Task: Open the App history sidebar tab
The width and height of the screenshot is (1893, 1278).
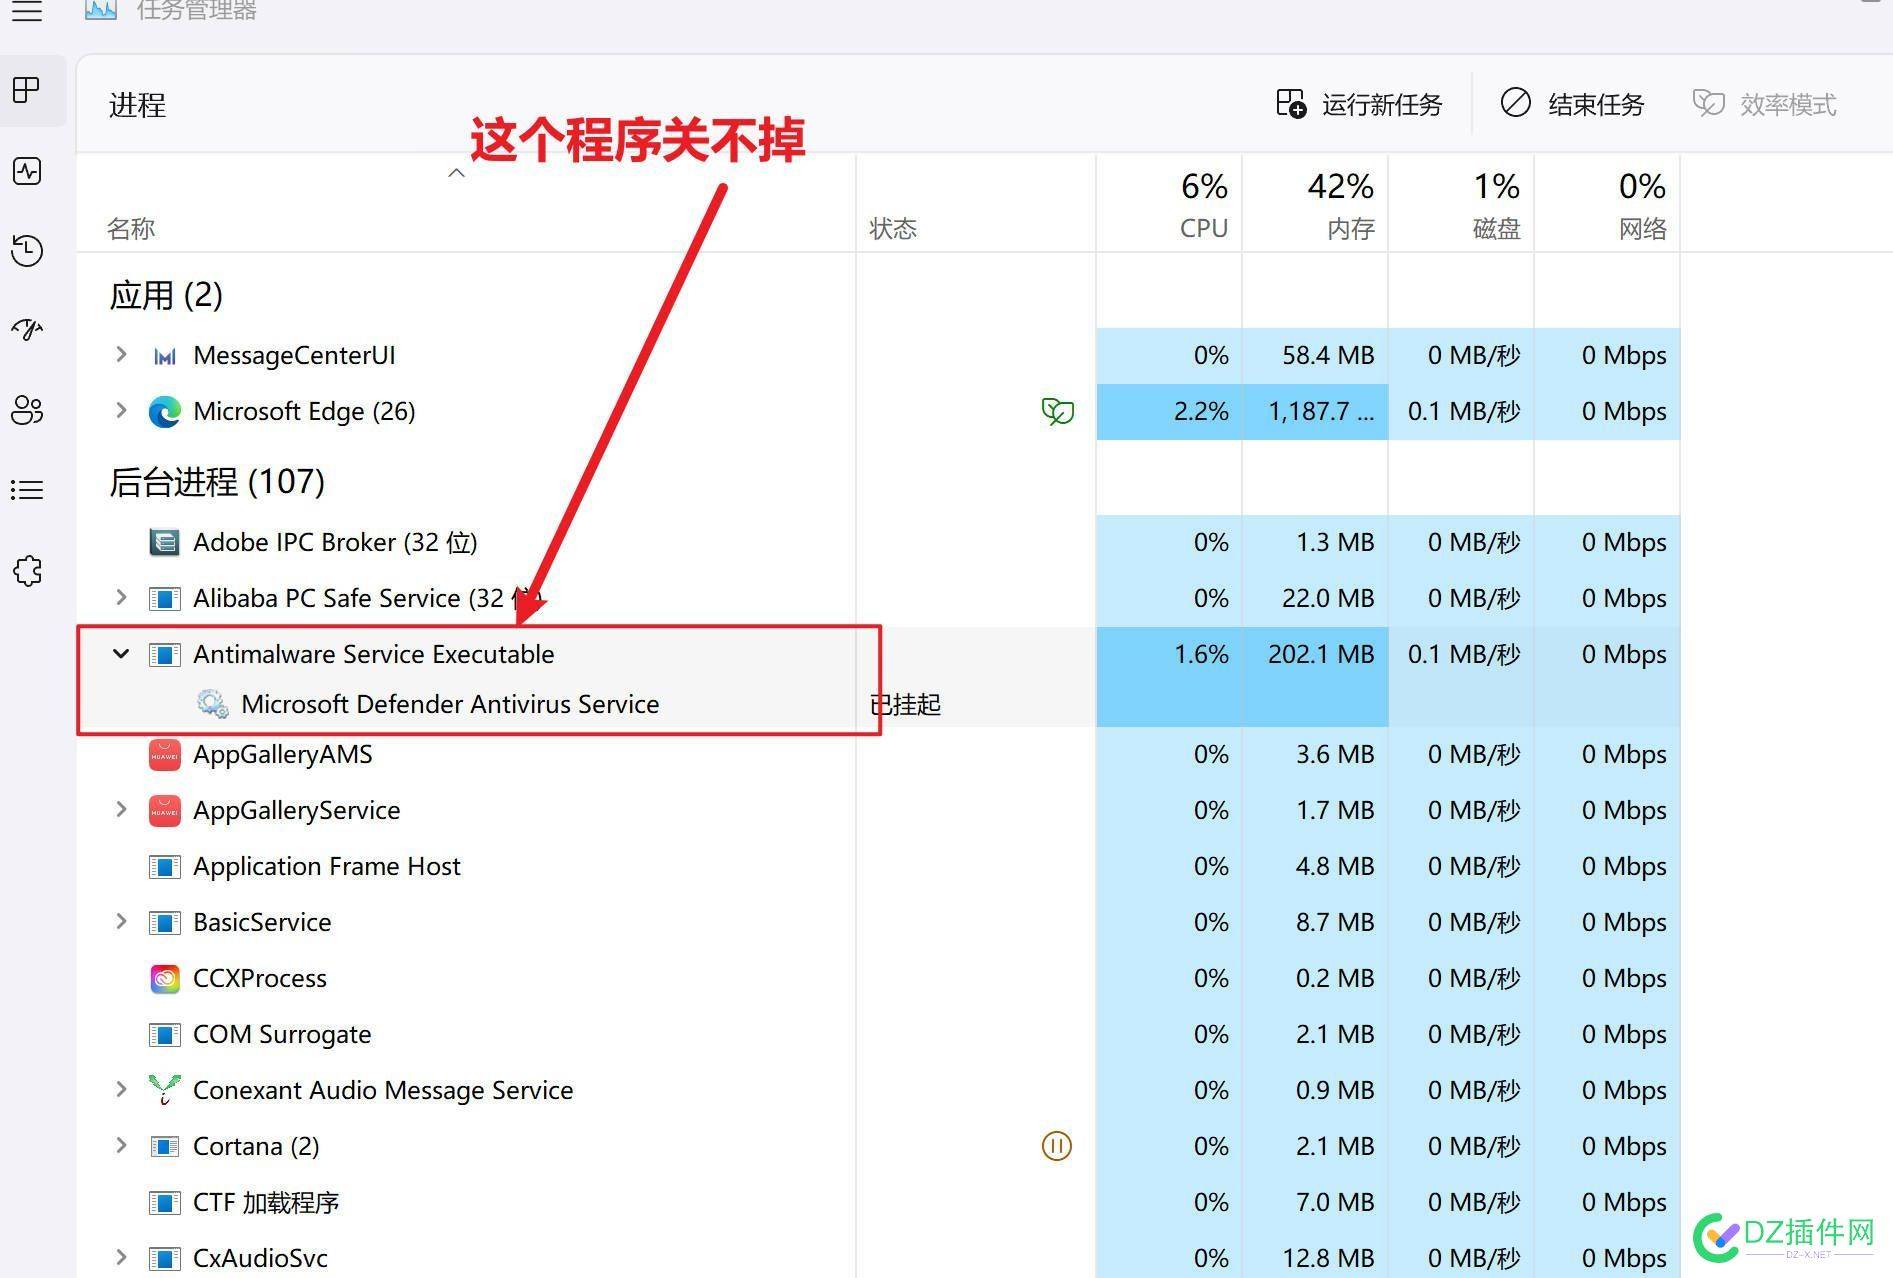Action: [x=27, y=250]
